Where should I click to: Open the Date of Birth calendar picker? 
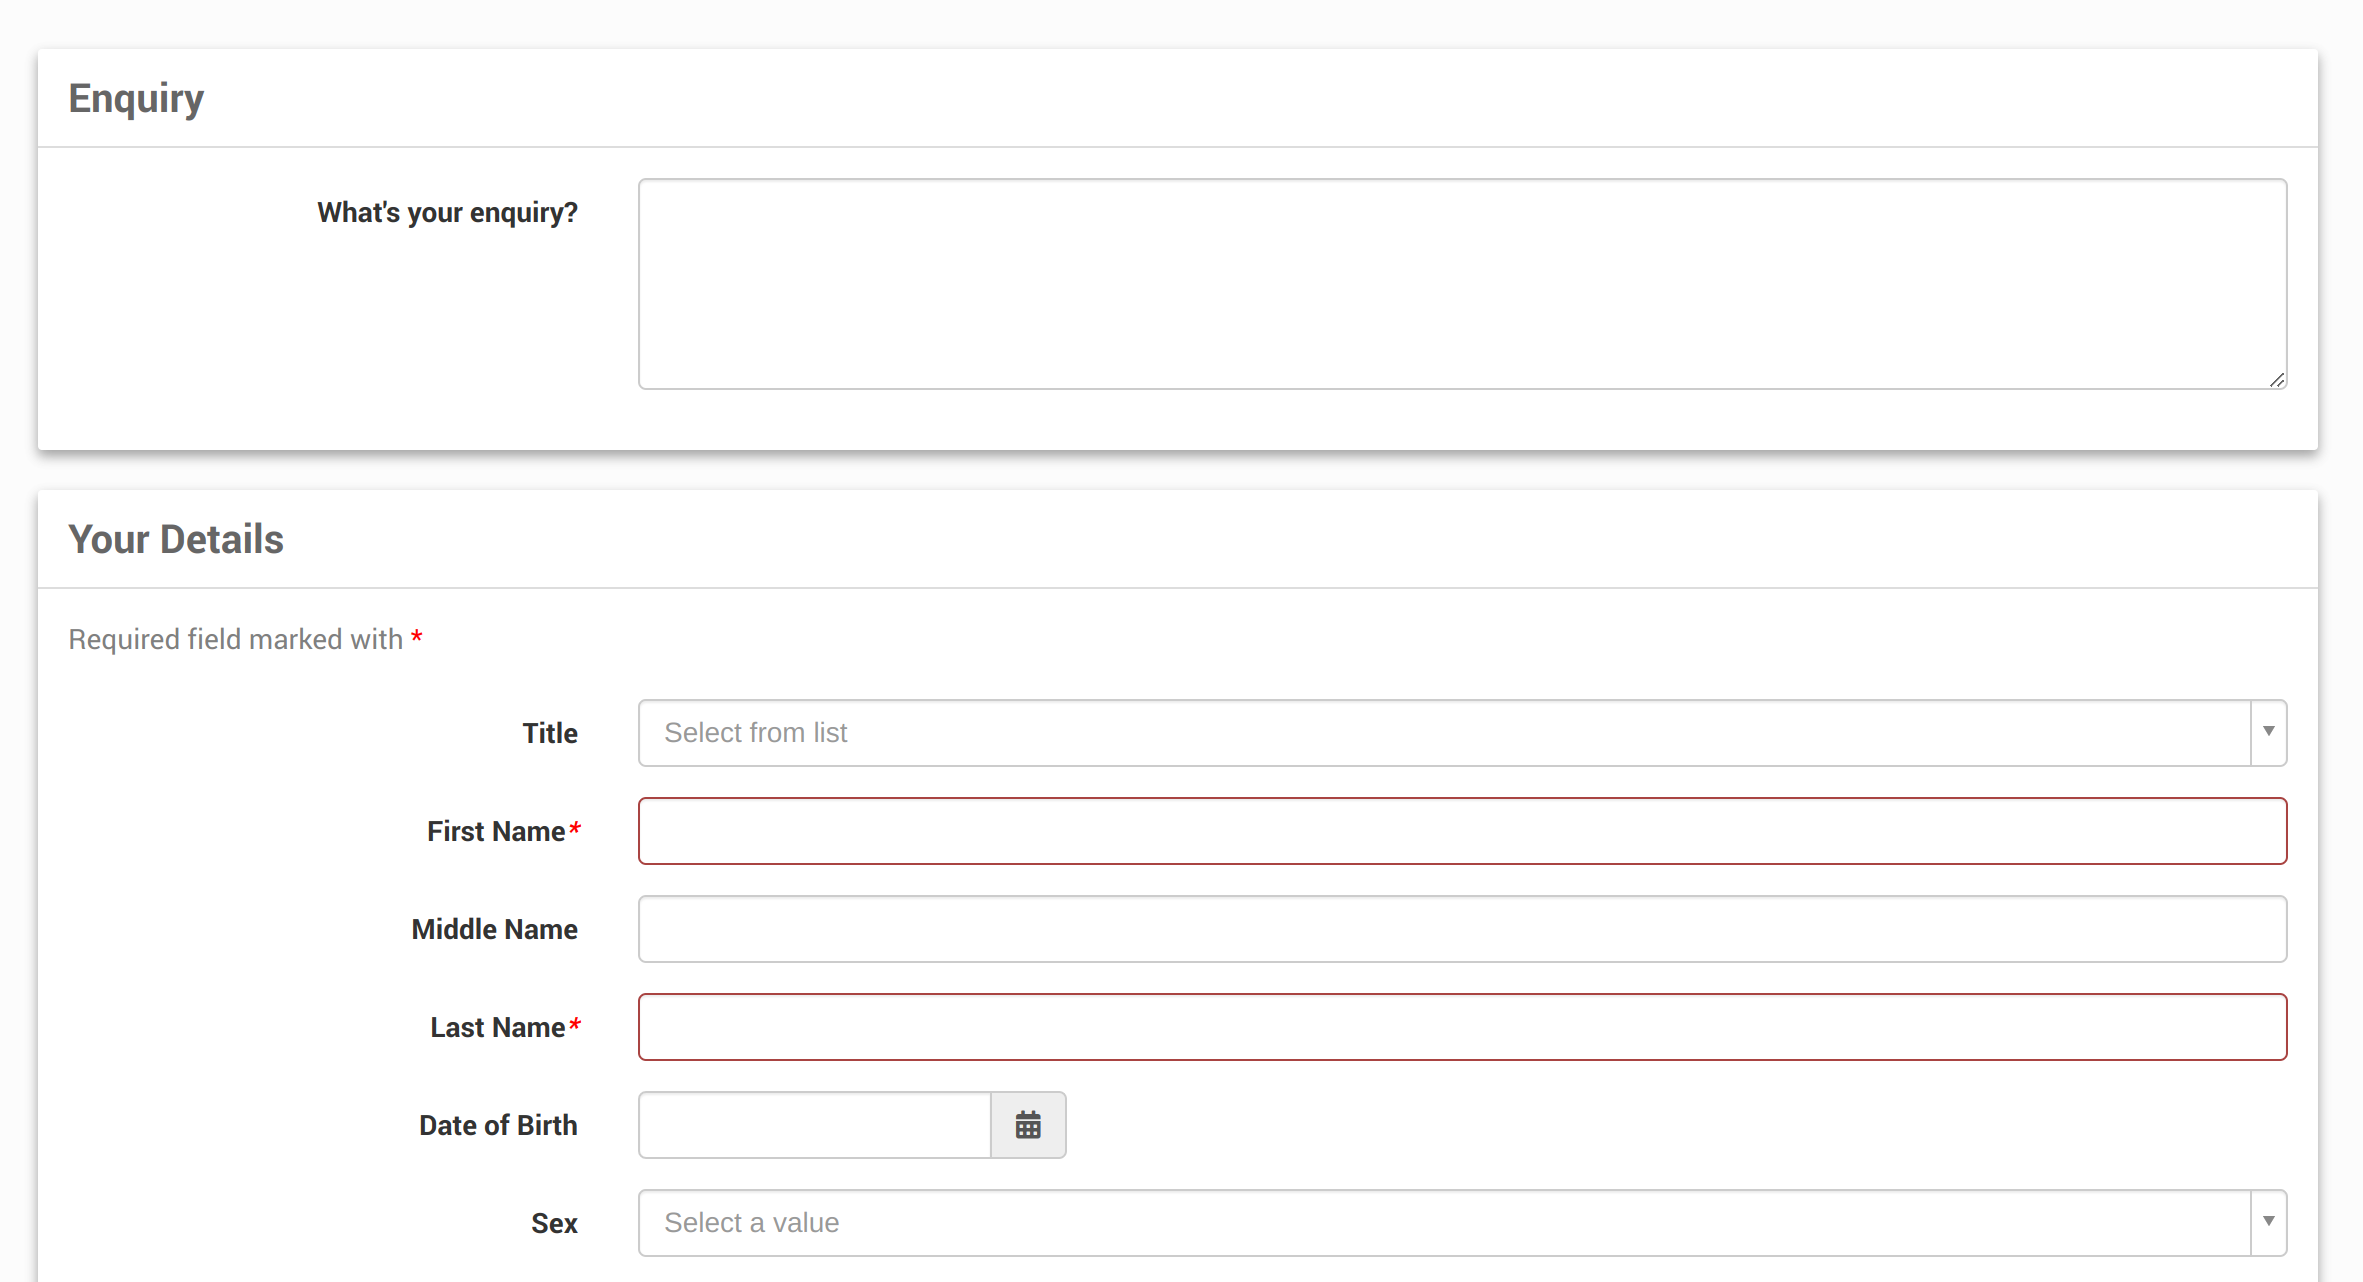1027,1125
